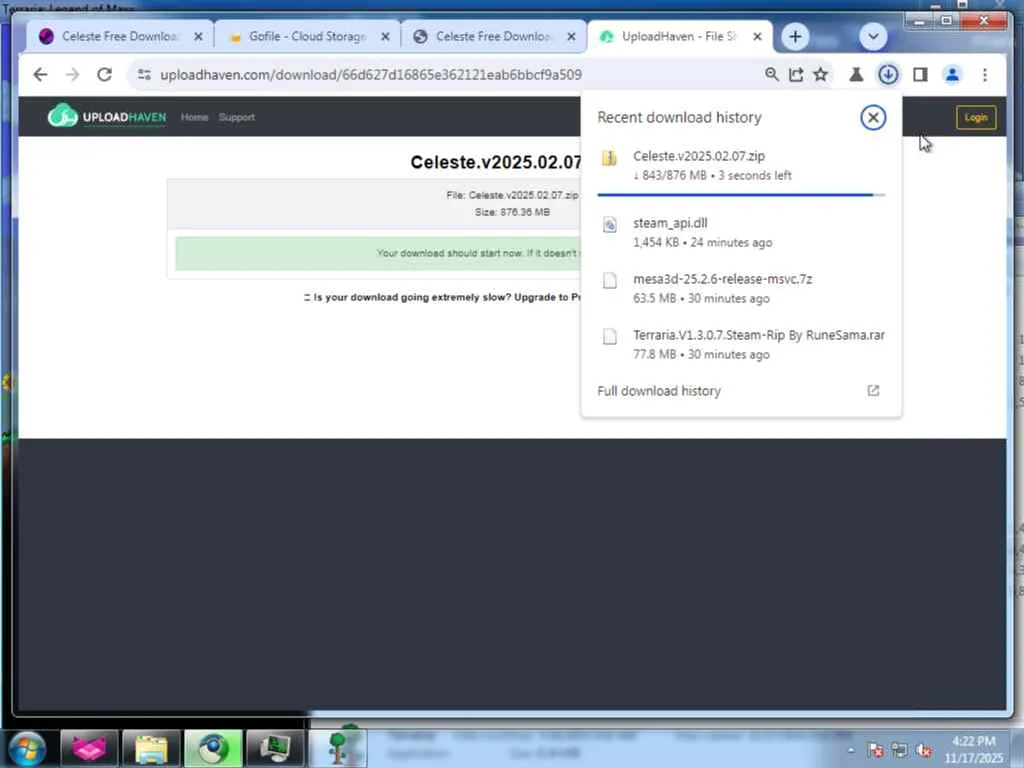Click the Celeste zip file icon

609,158
